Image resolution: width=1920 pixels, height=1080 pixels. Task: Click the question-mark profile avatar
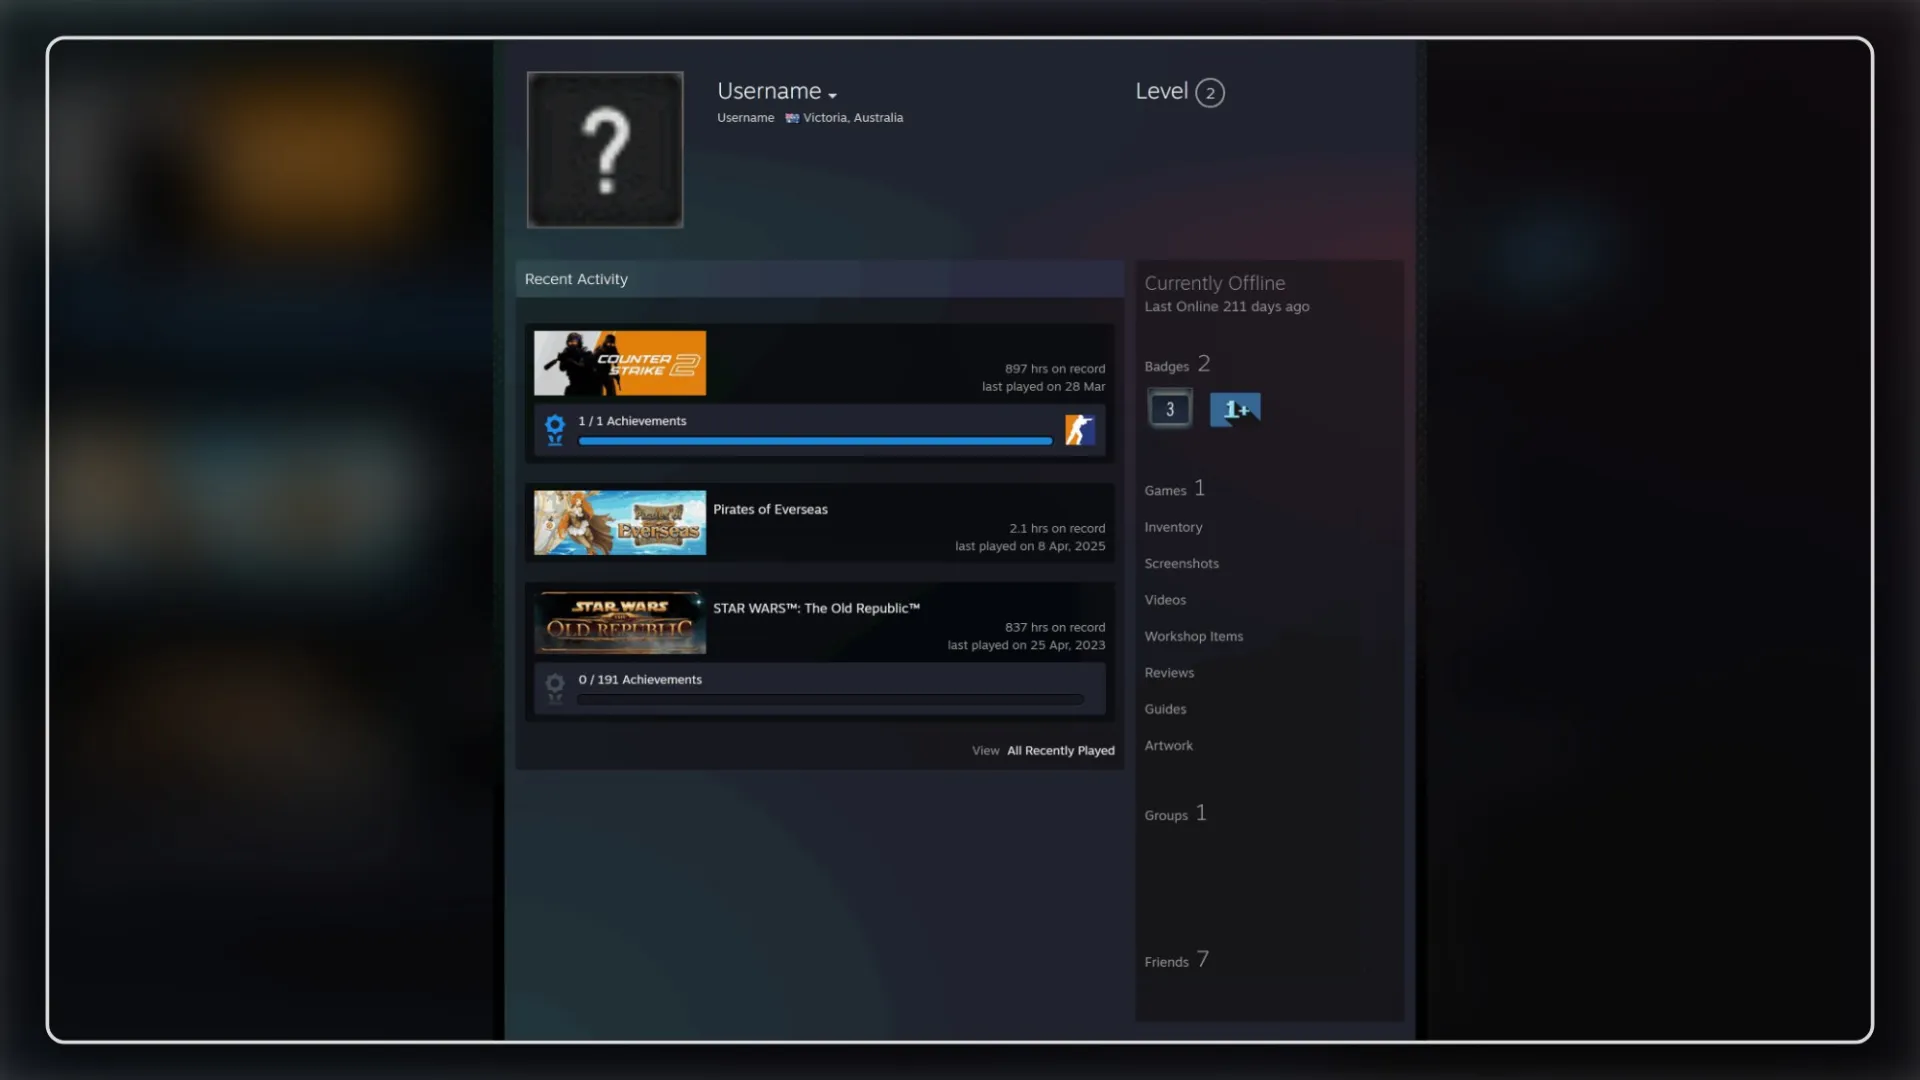click(x=605, y=150)
